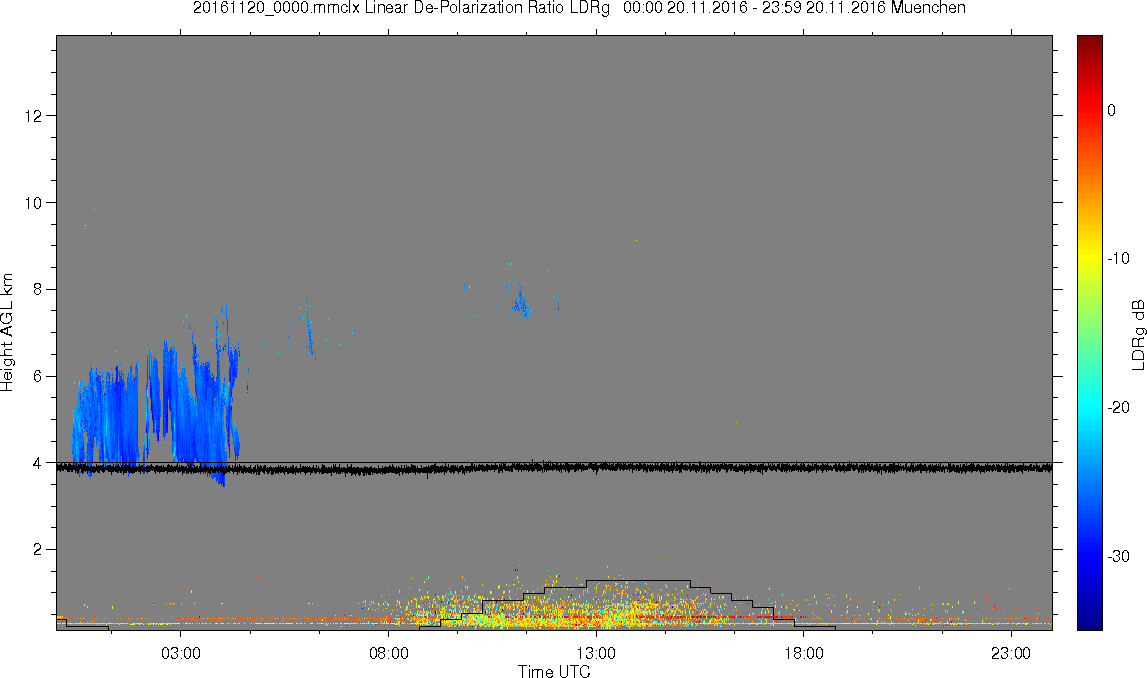
Task: Click the small blue echo near 8 km
Action: [x=522, y=302]
